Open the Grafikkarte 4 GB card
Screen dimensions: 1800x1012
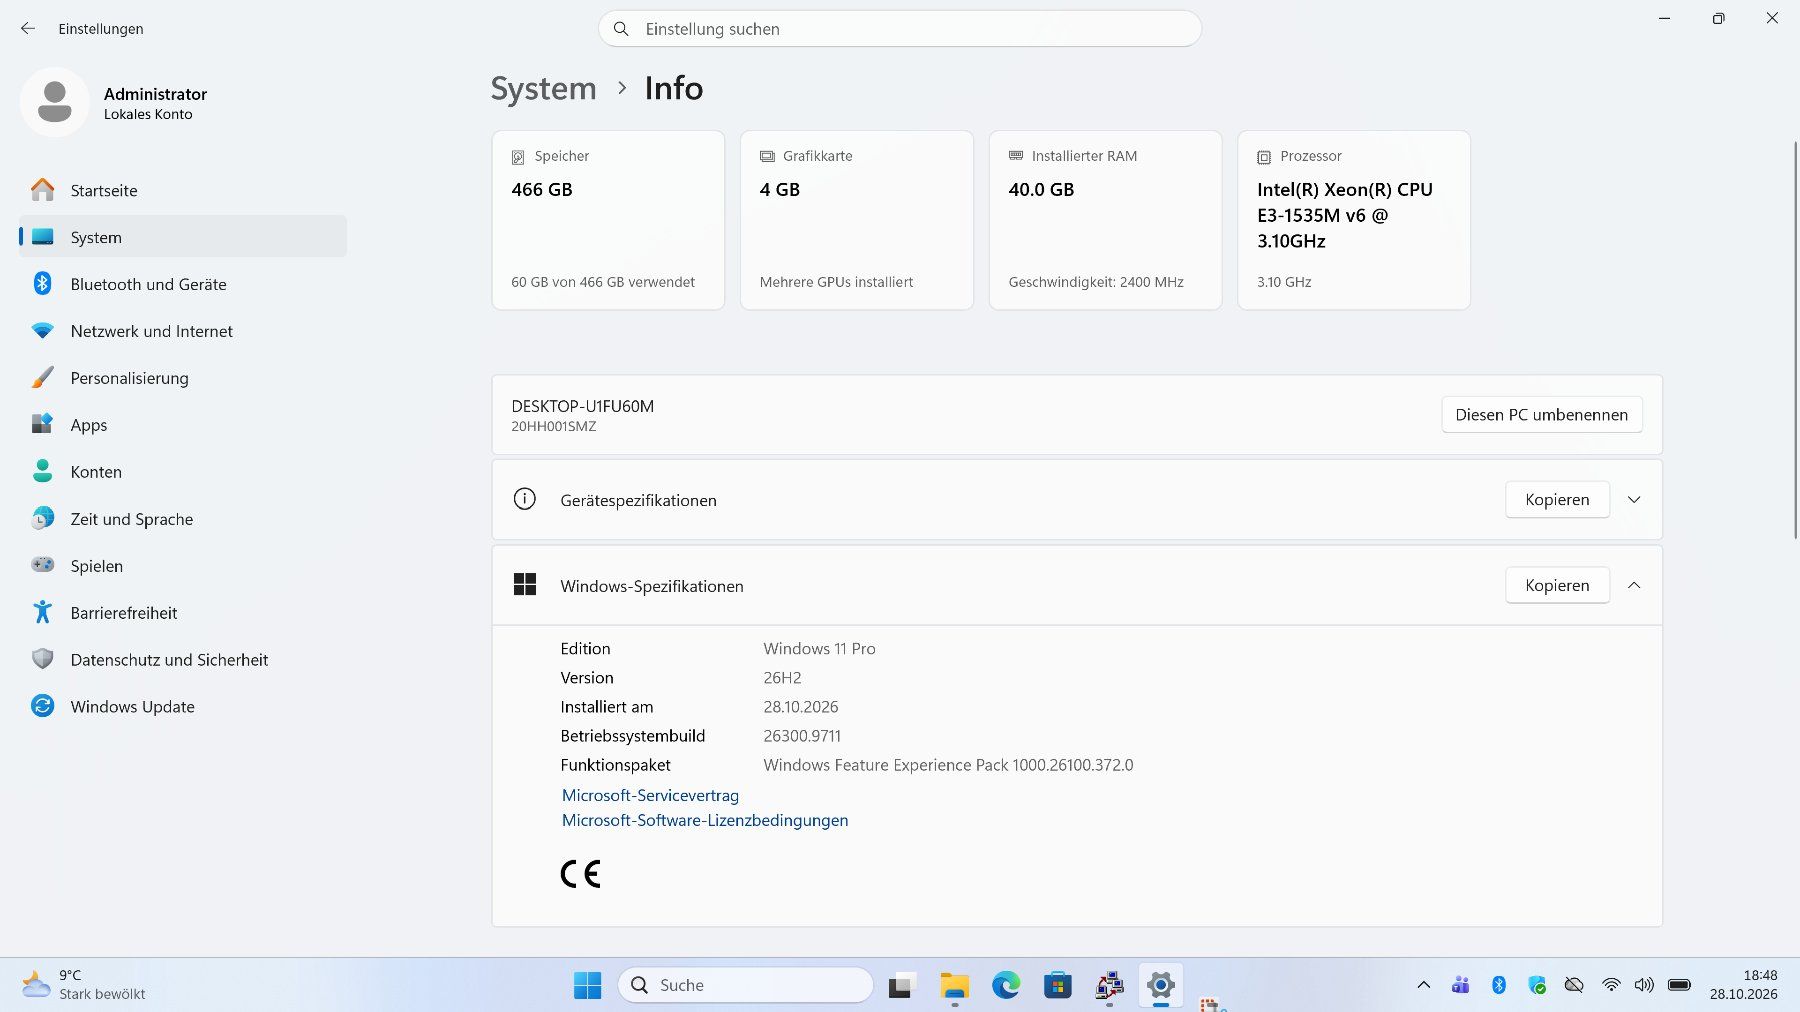[857, 220]
